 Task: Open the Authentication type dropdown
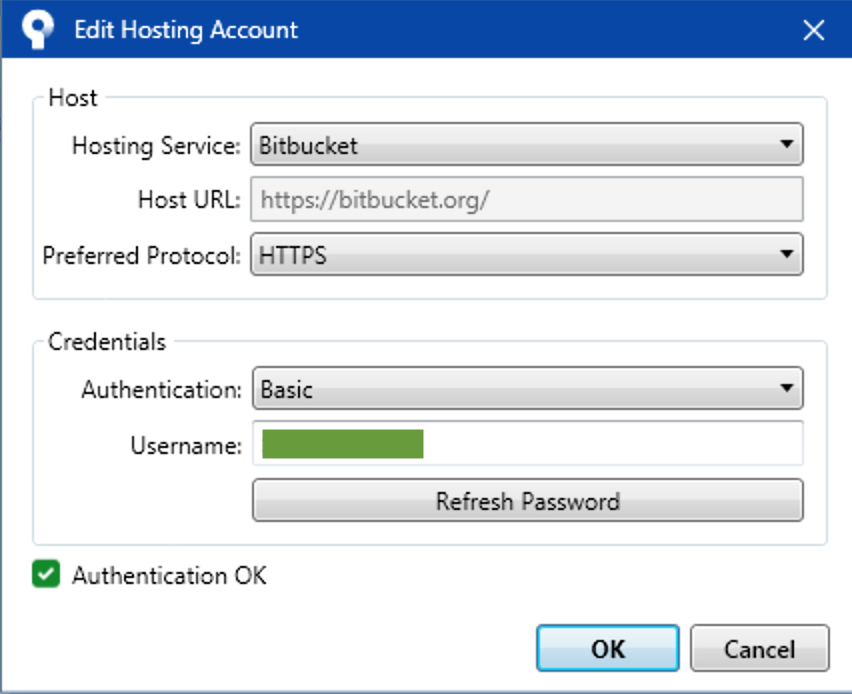(x=528, y=389)
